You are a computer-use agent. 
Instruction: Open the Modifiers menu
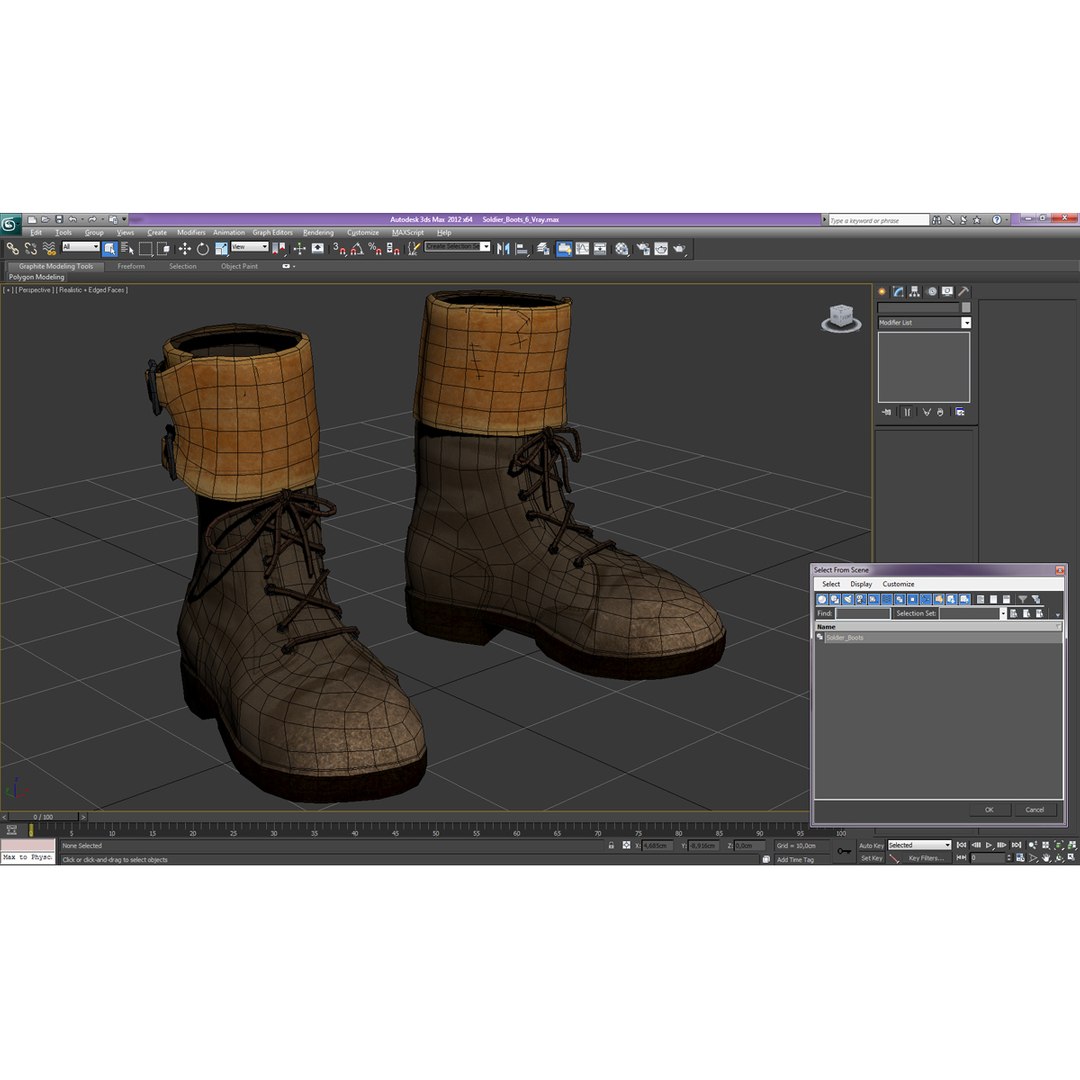(191, 233)
